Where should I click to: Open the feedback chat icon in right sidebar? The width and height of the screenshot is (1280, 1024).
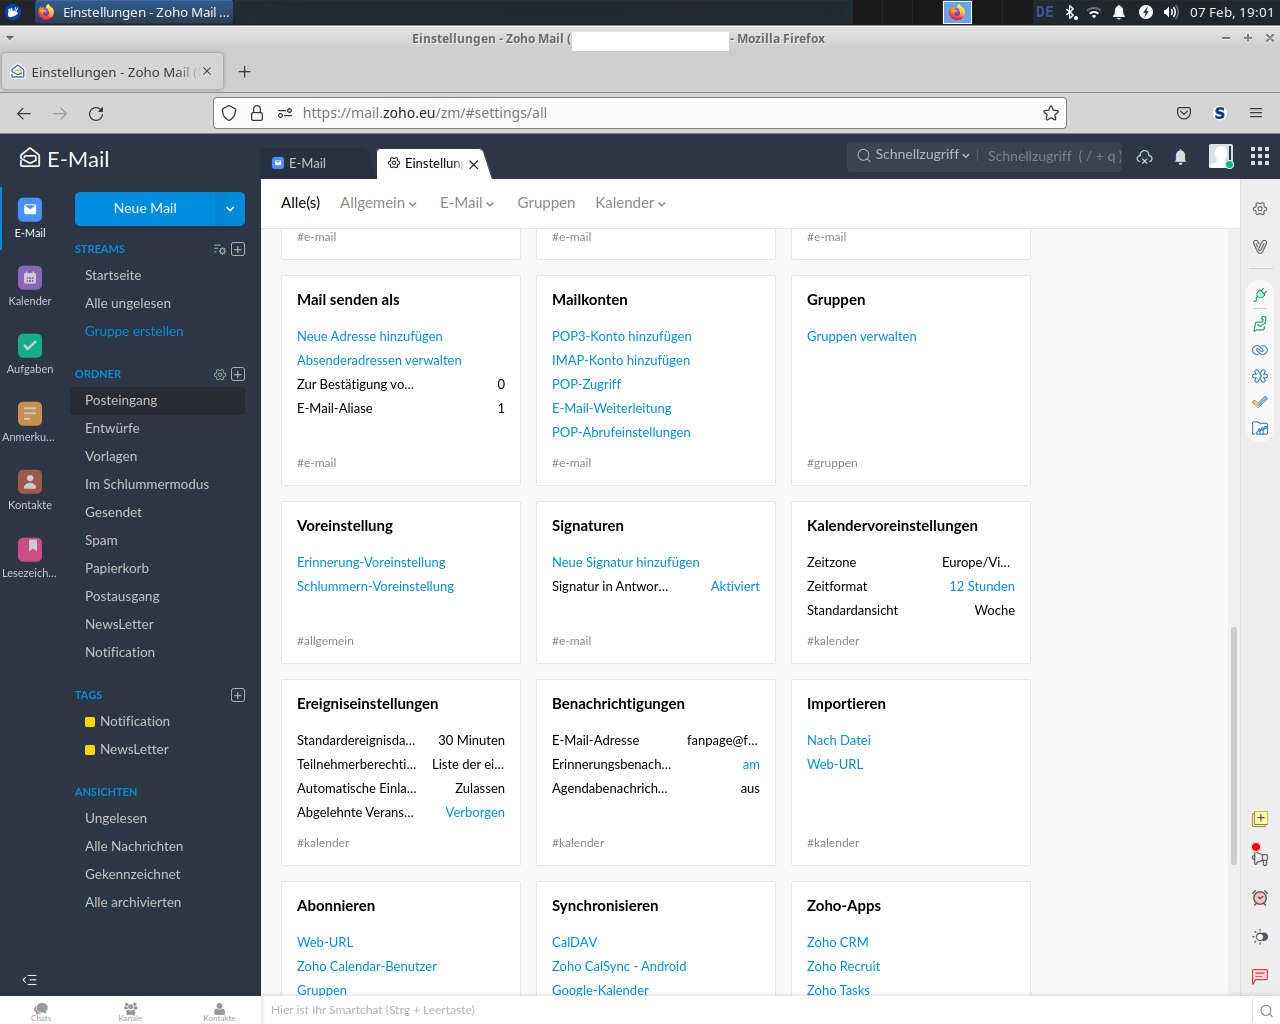click(1260, 976)
